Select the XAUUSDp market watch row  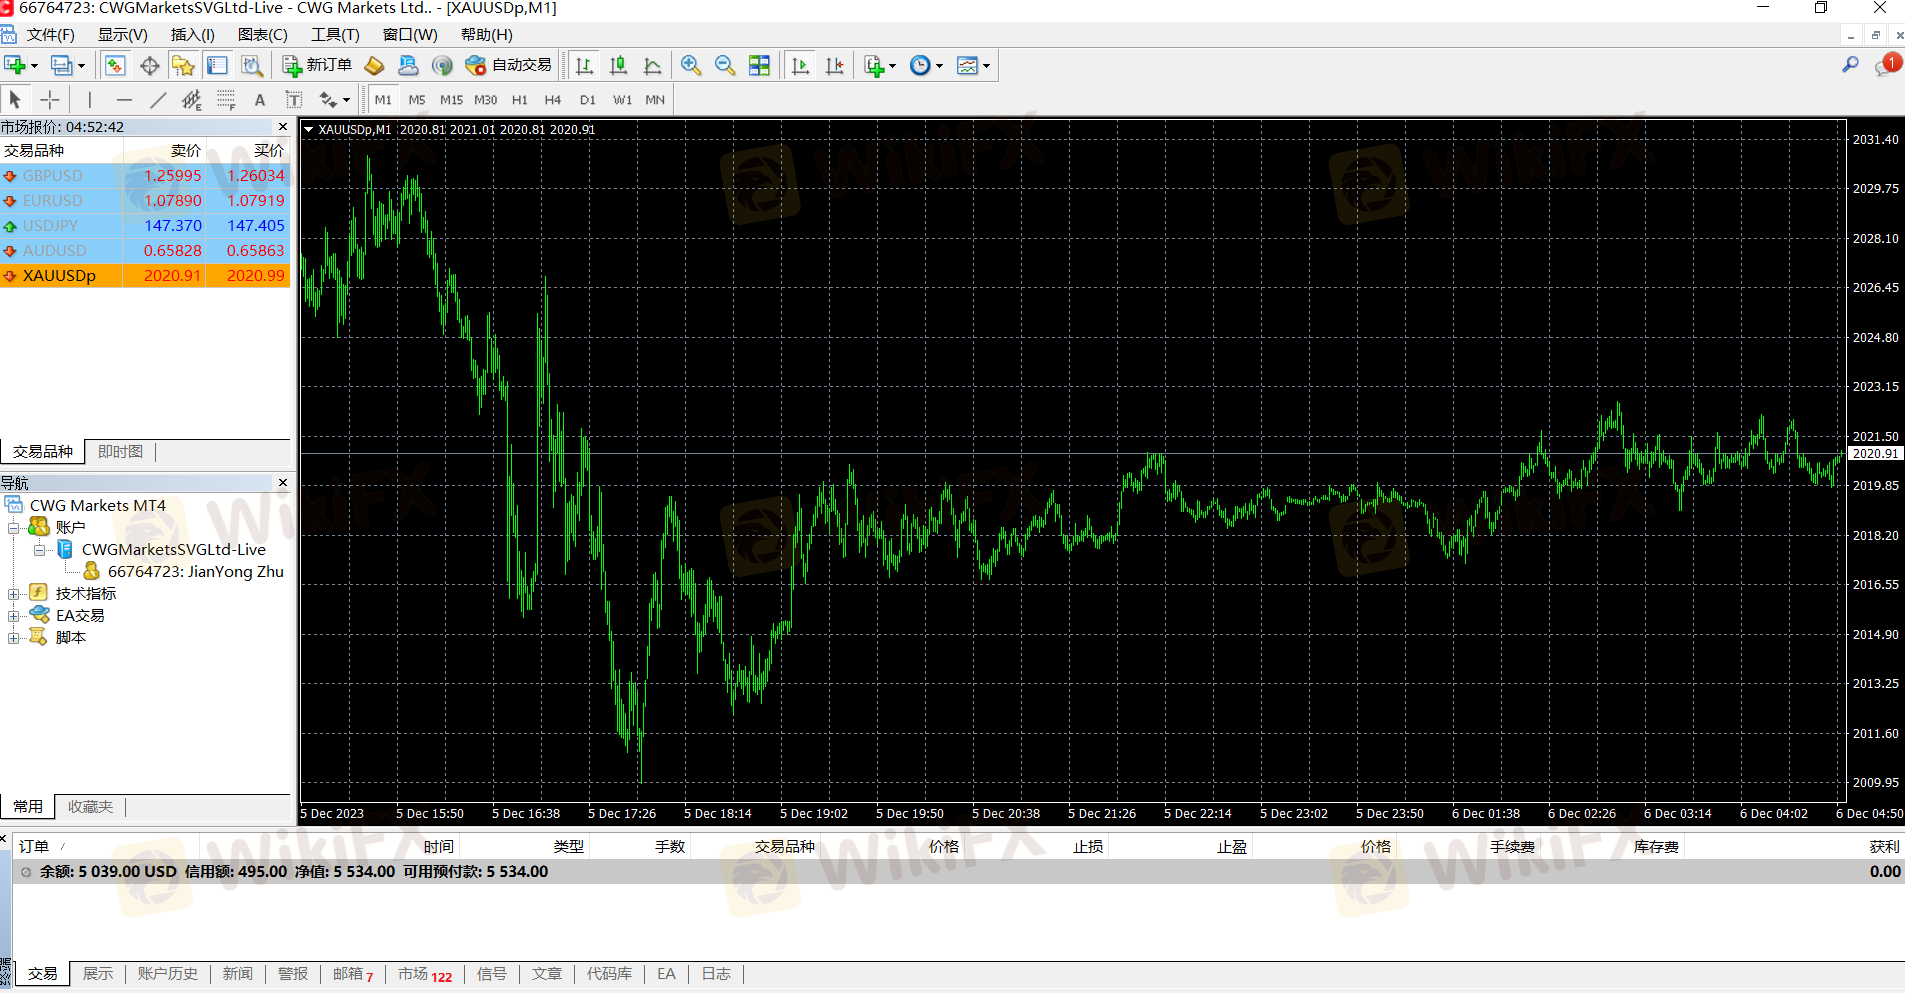click(145, 276)
